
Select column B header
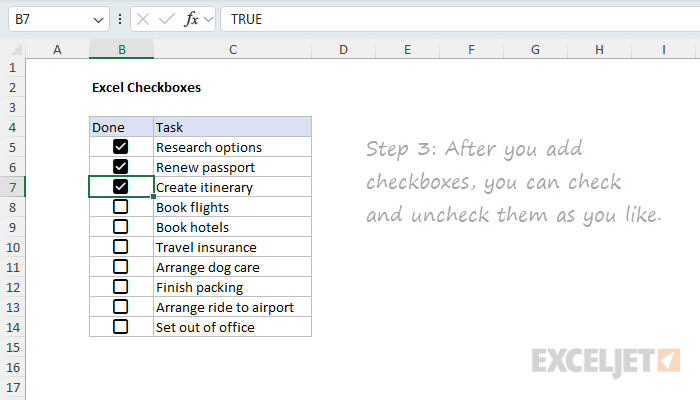[121, 49]
